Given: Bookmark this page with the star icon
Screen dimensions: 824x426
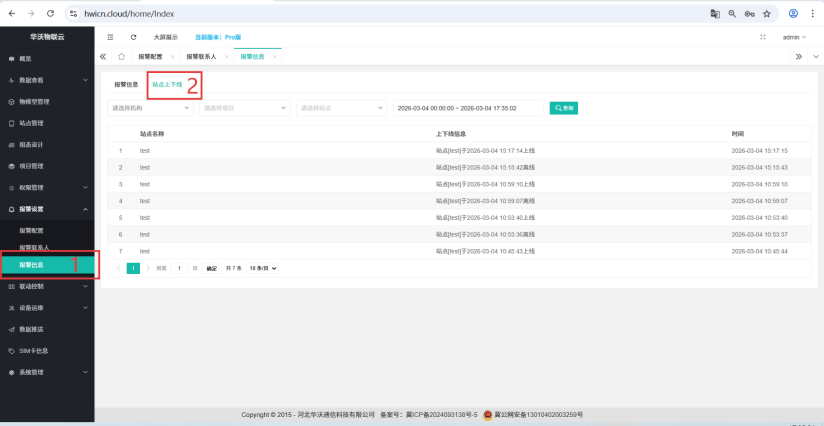Looking at the screenshot, I should pos(767,14).
